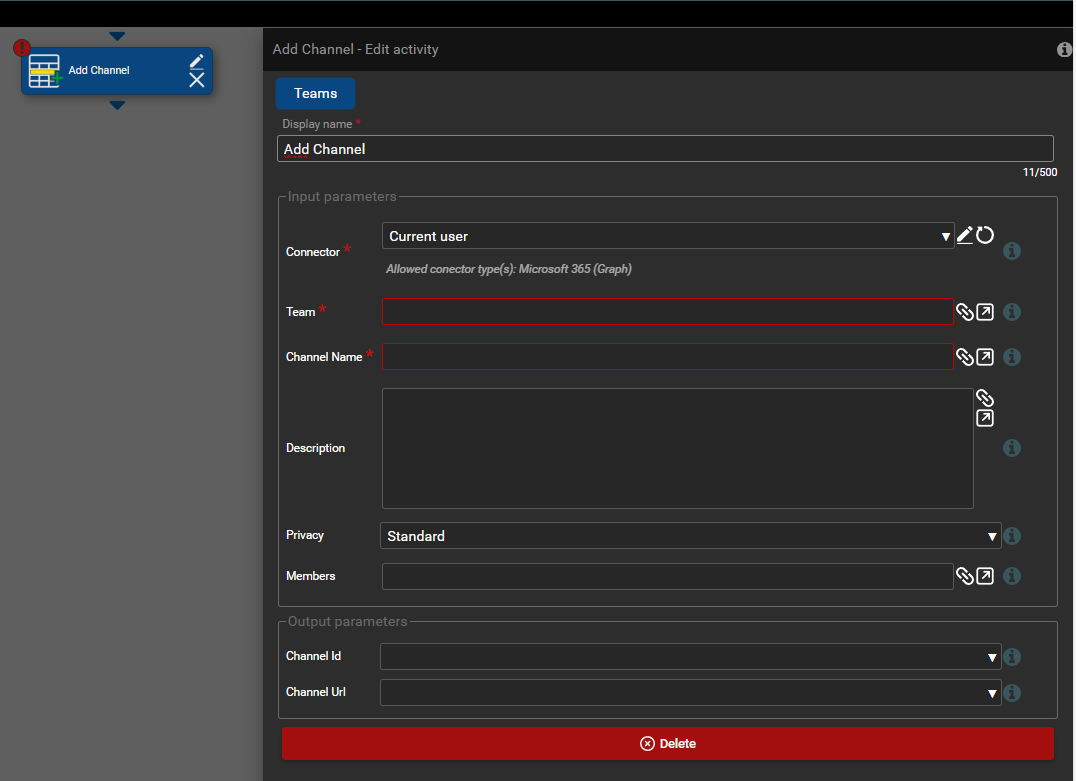Click the edit connector pencil icon
The image size is (1076, 781).
coord(965,235)
